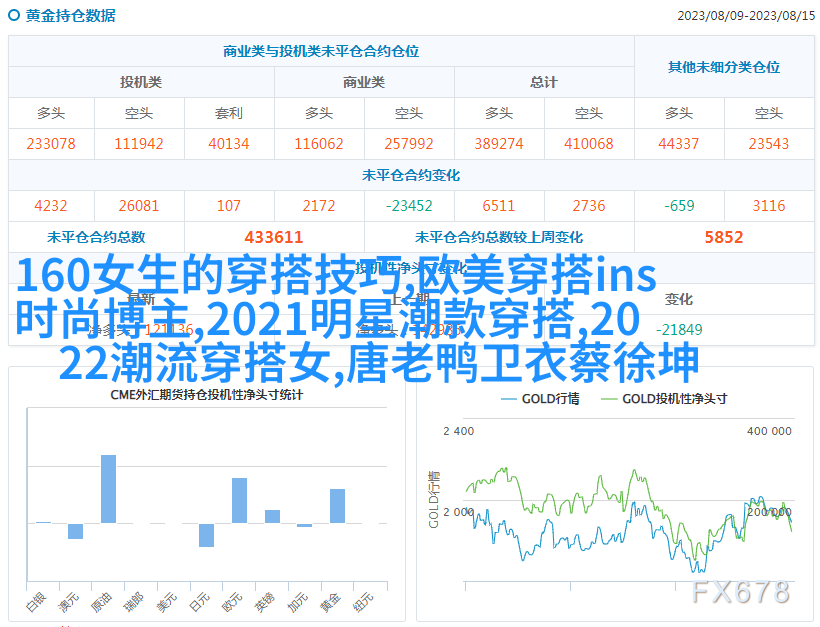Image resolution: width=820 pixels, height=627 pixels.
Task: Select the 黄金持仓数据 title
Action: click(71, 16)
